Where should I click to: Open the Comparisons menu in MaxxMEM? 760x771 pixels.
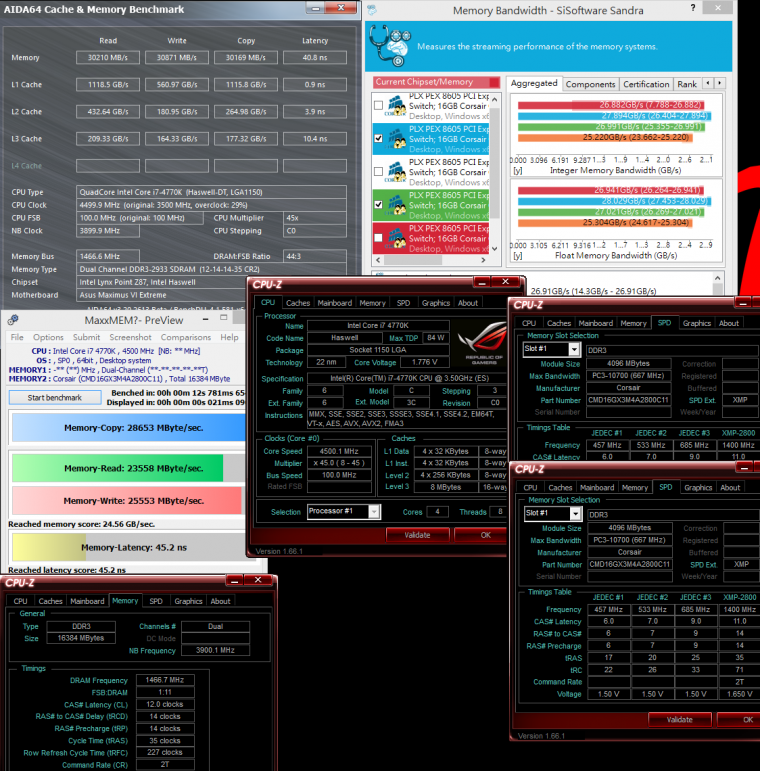pos(186,337)
